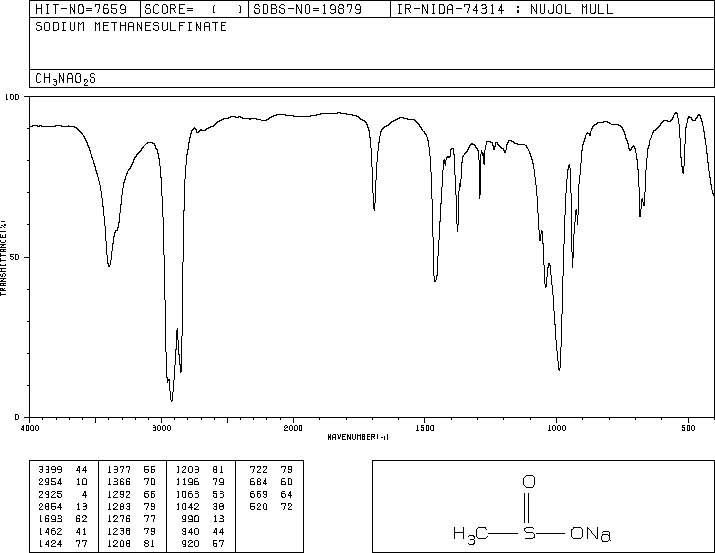Select the SCORE= field in the header
This screenshot has height=553, width=715.
click(x=194, y=9)
